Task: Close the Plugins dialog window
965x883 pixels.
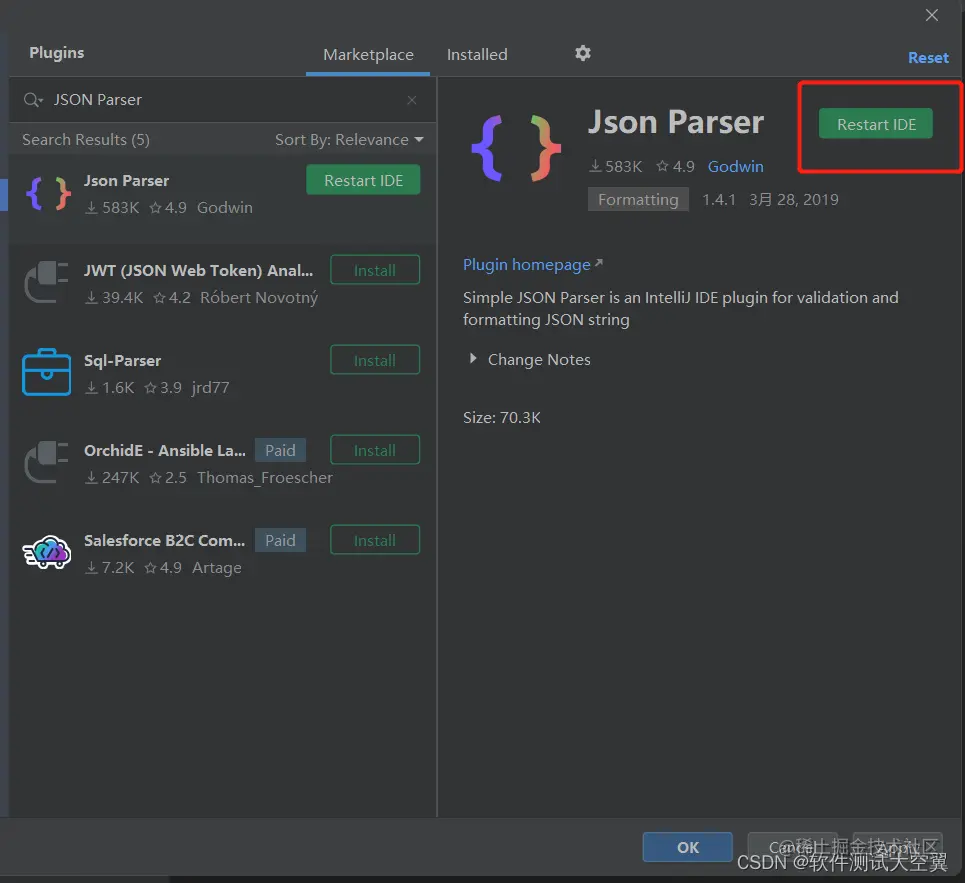Action: (932, 15)
